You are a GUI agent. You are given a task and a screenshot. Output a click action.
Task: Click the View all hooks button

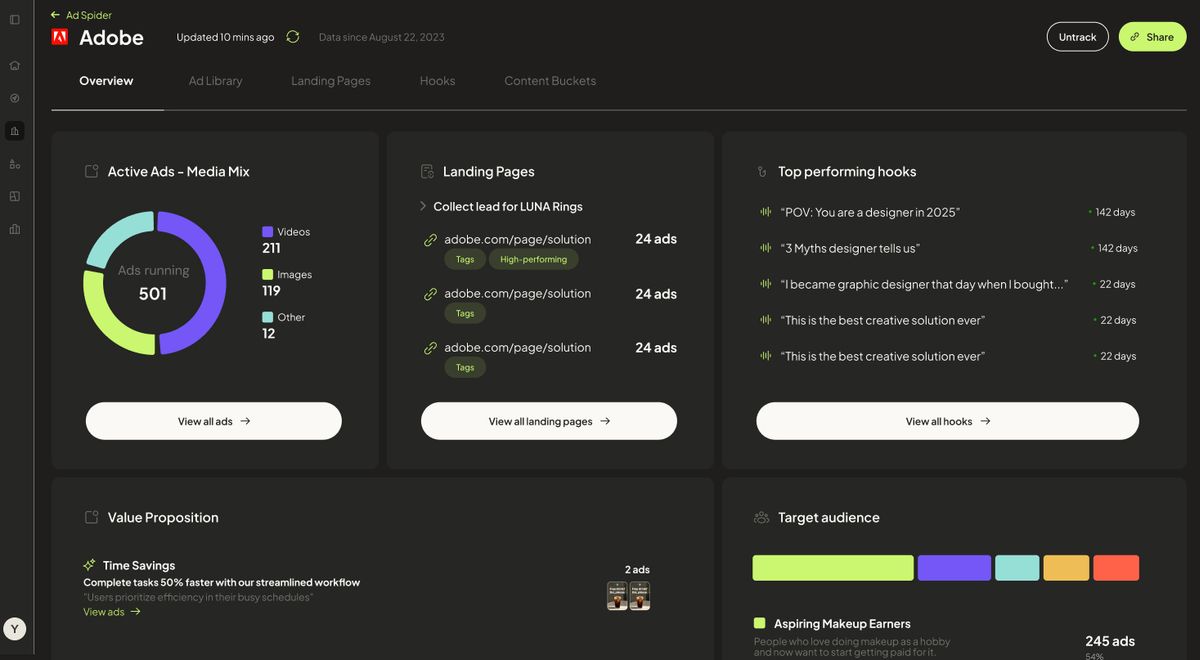pos(947,421)
